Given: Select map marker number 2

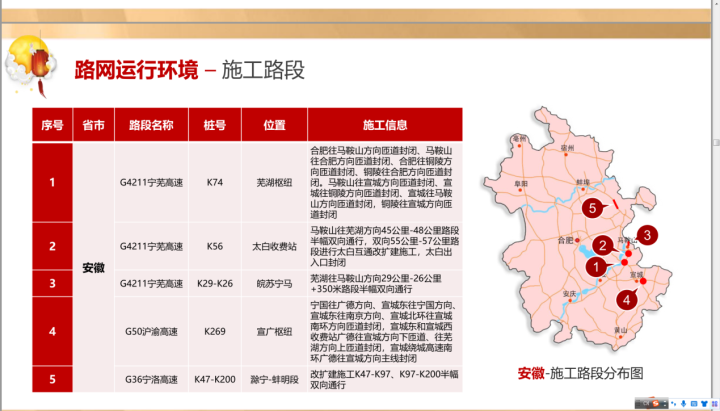Looking at the screenshot, I should coord(602,246).
